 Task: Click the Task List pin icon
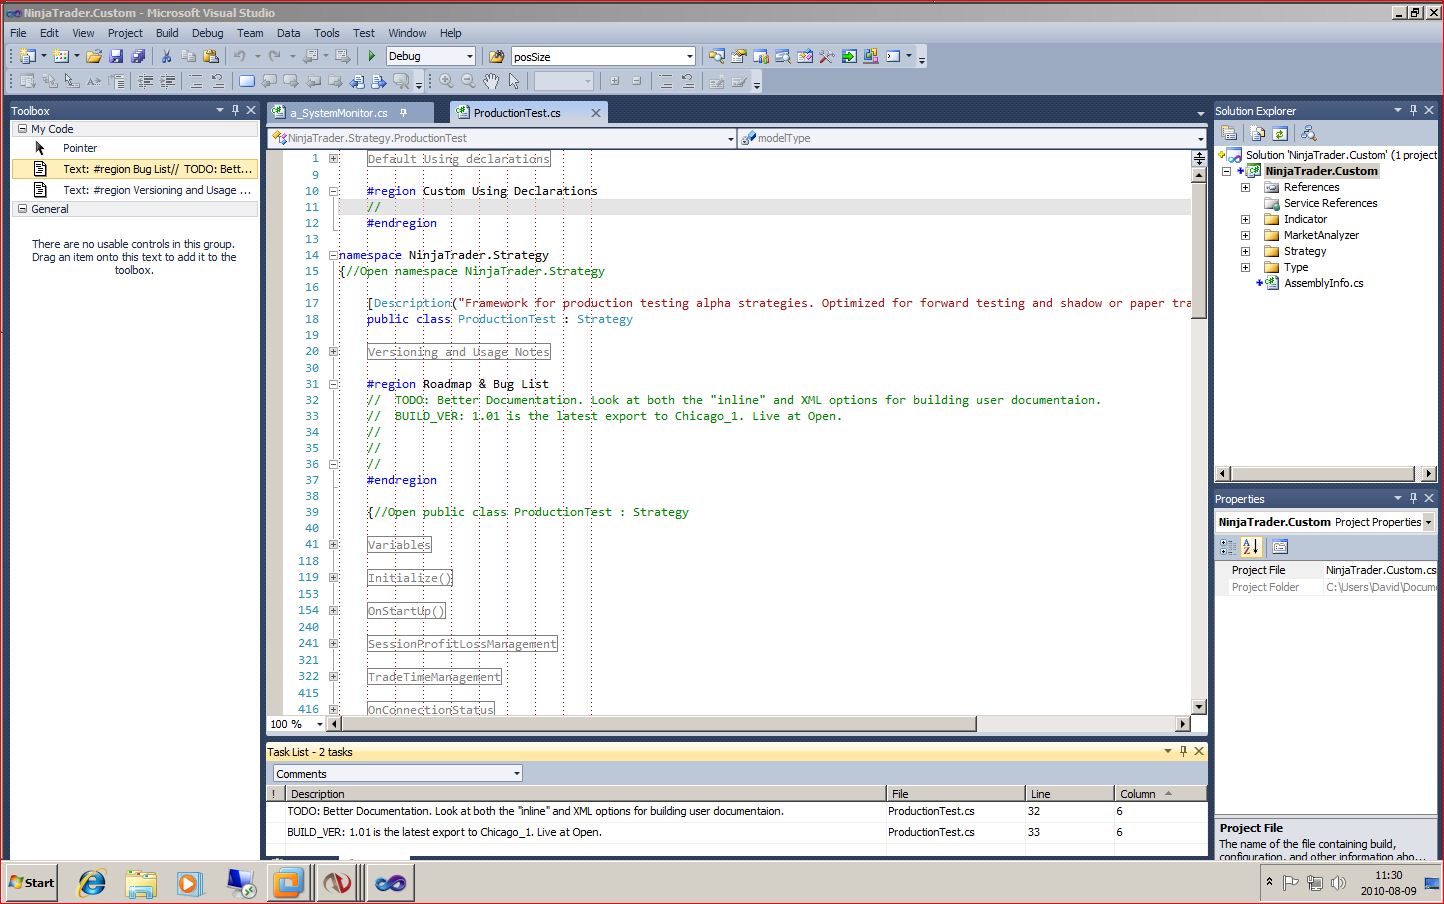(x=1183, y=751)
